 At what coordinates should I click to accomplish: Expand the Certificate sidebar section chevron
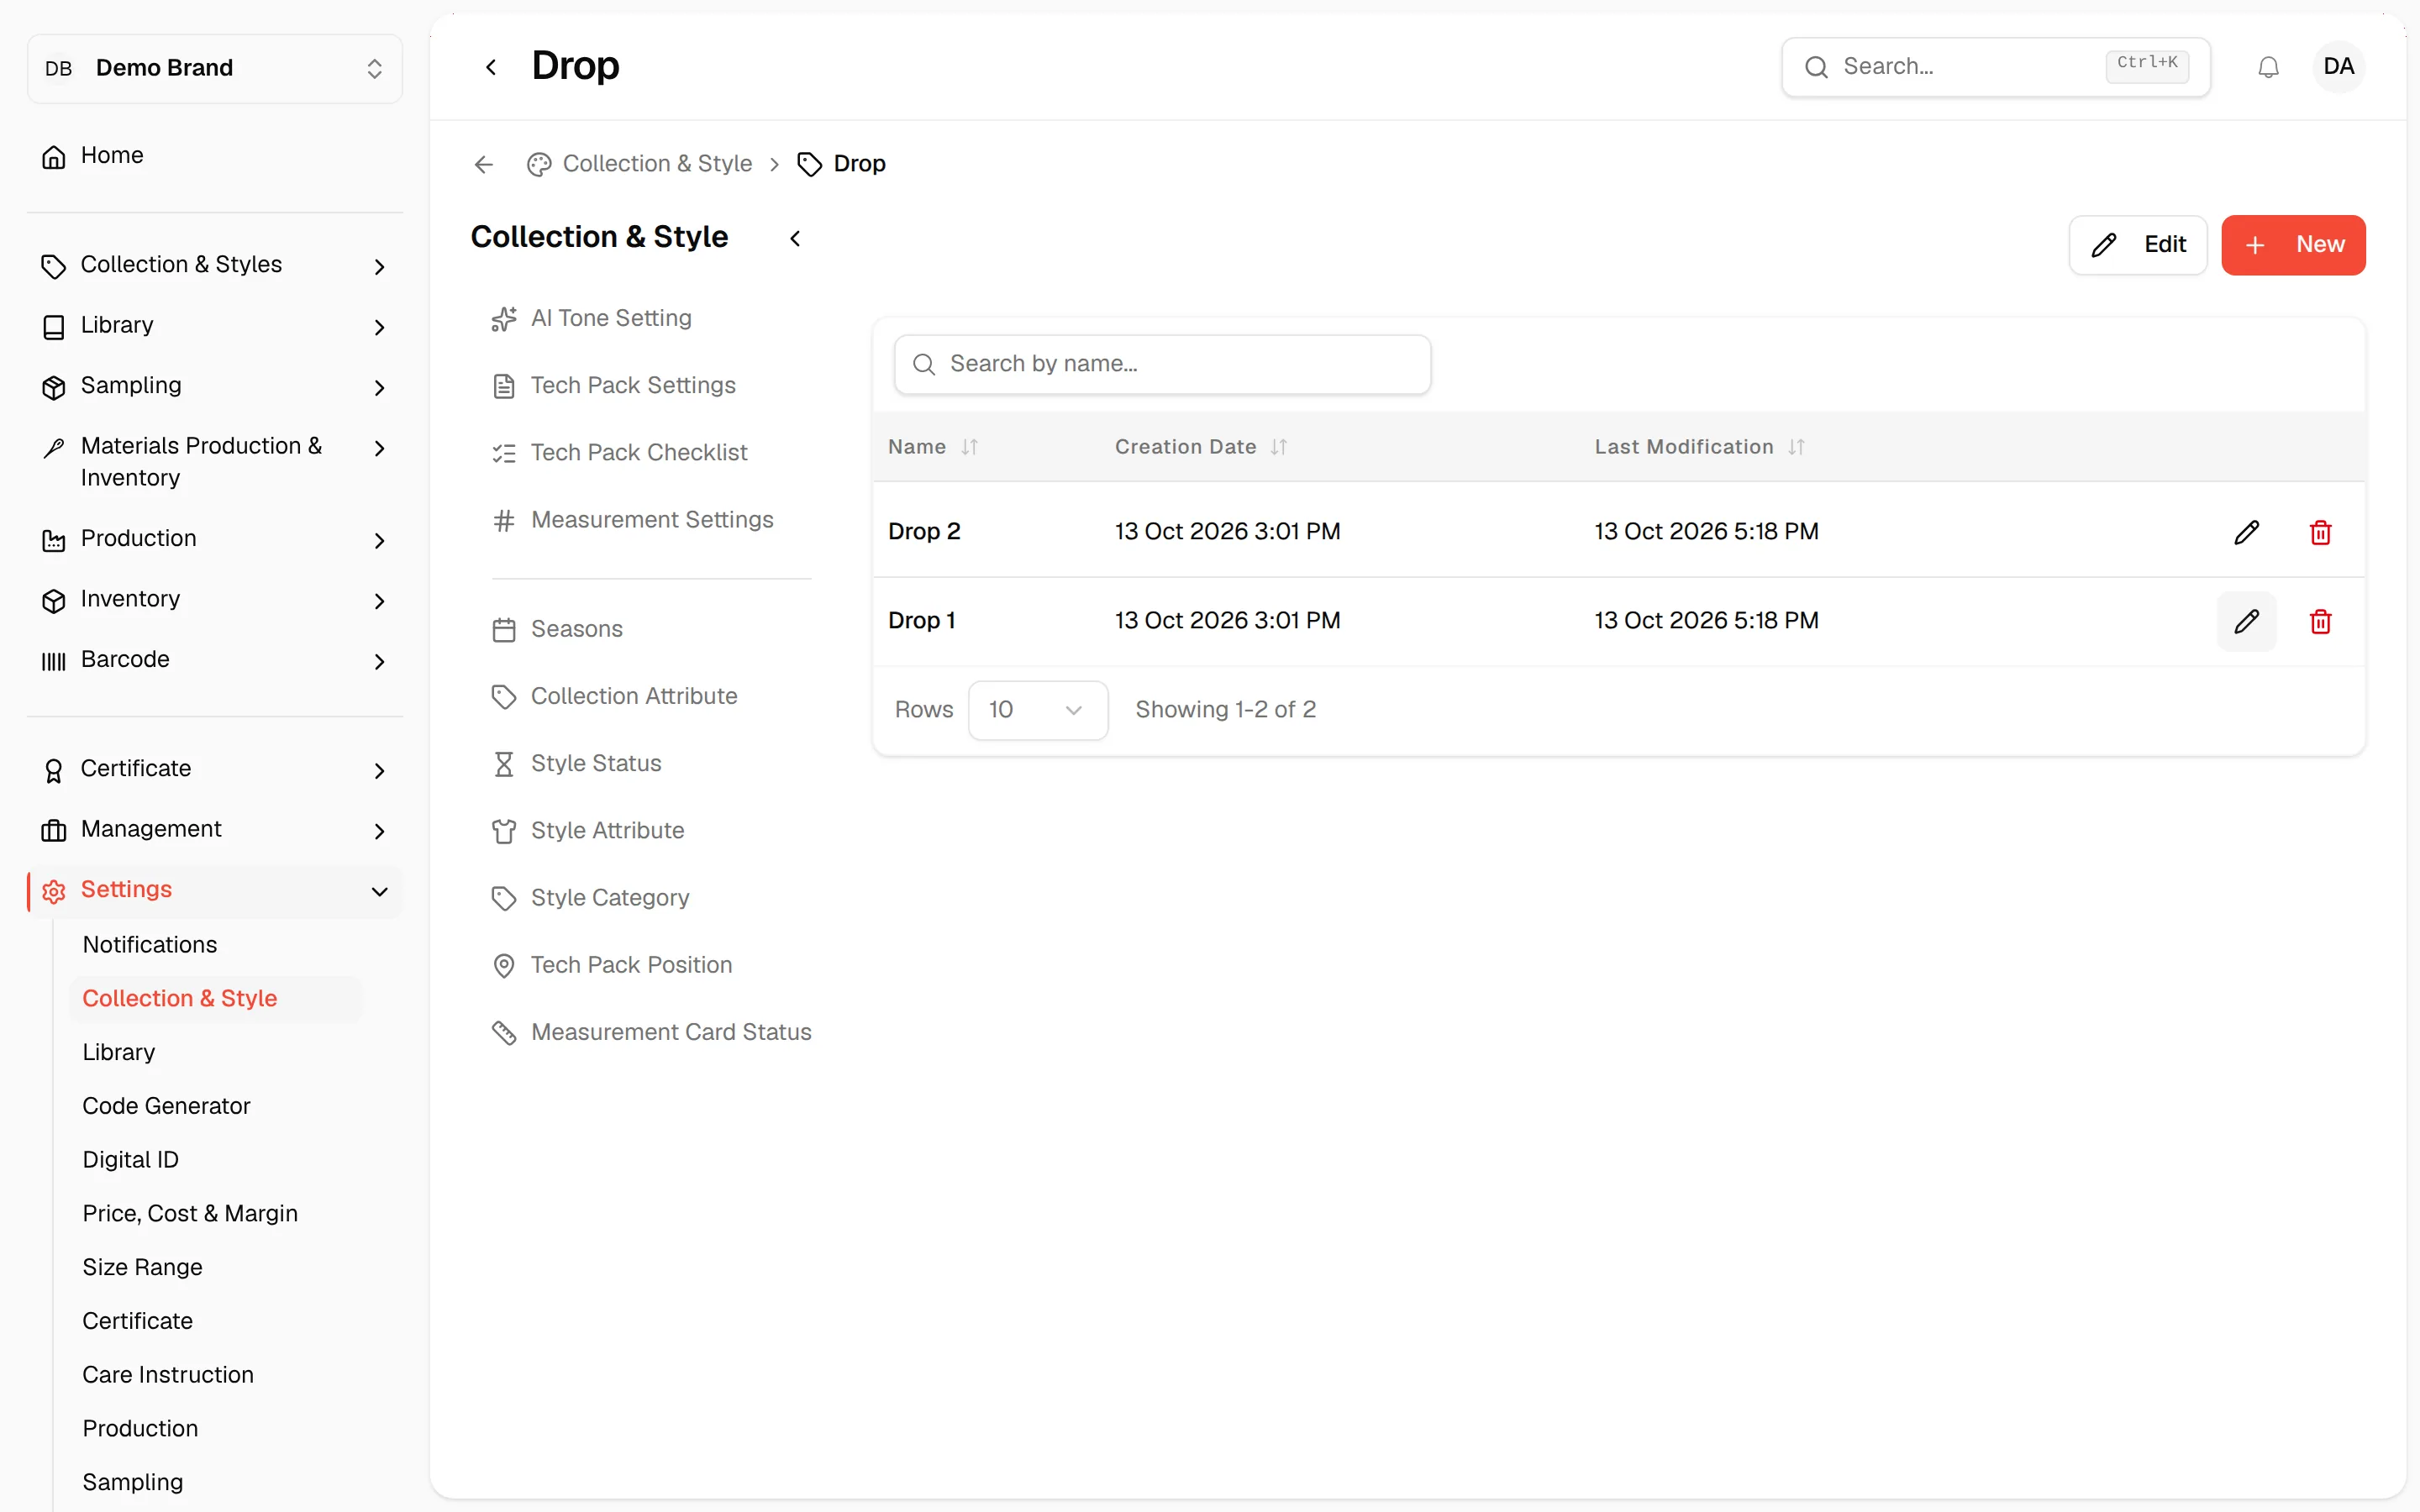(x=379, y=770)
